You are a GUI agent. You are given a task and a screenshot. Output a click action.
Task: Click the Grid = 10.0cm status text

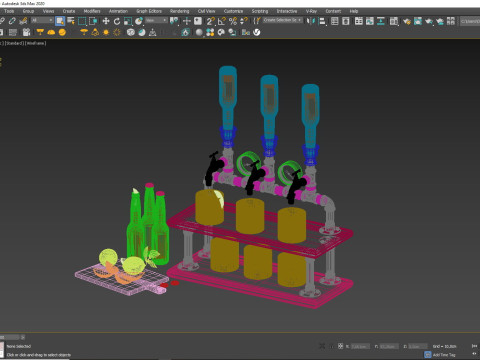(x=445, y=347)
